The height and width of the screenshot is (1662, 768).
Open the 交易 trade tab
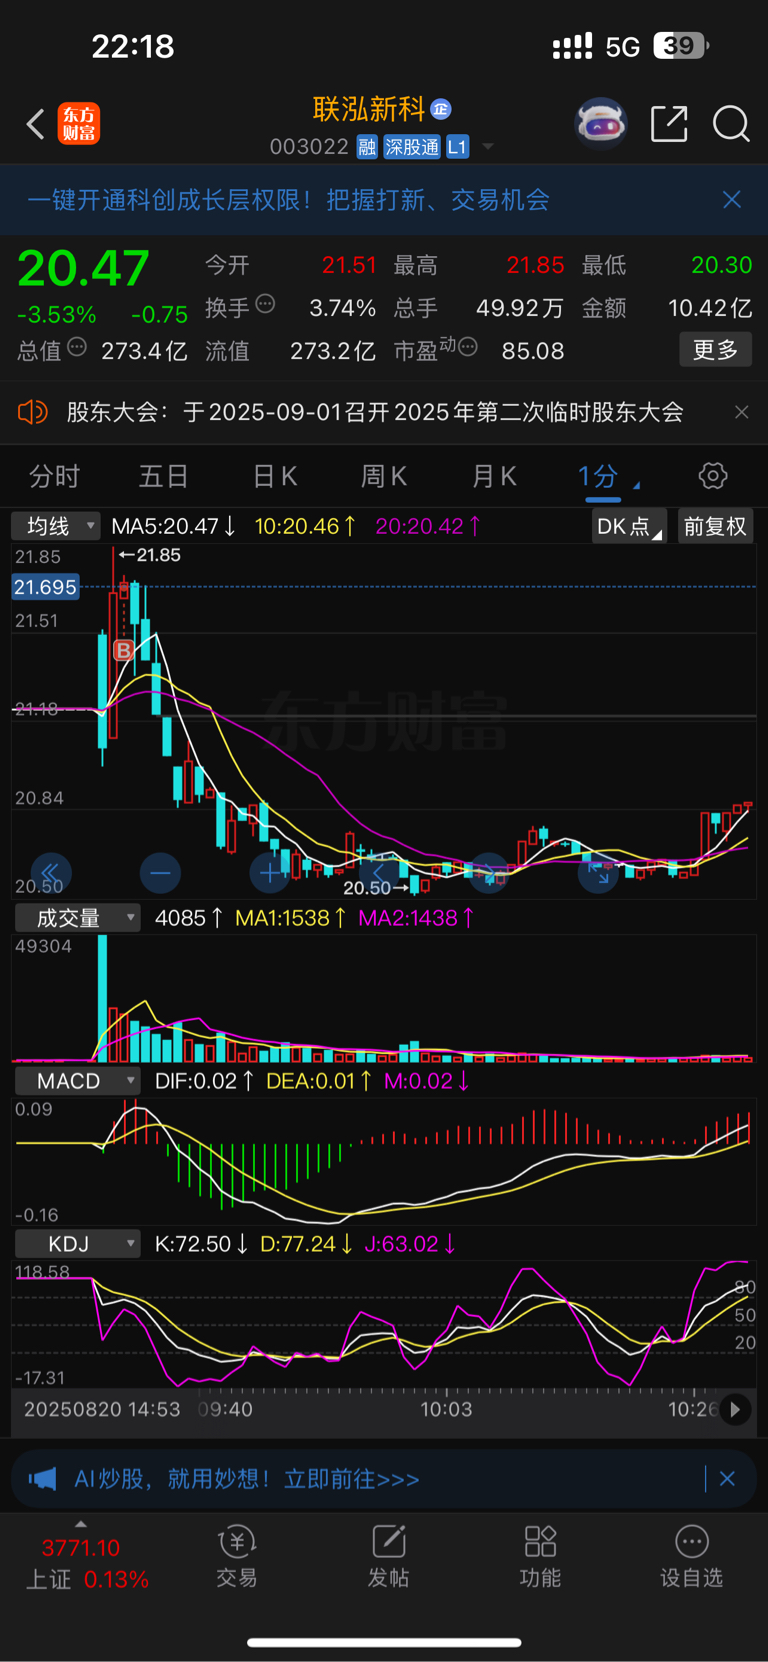click(x=237, y=1558)
